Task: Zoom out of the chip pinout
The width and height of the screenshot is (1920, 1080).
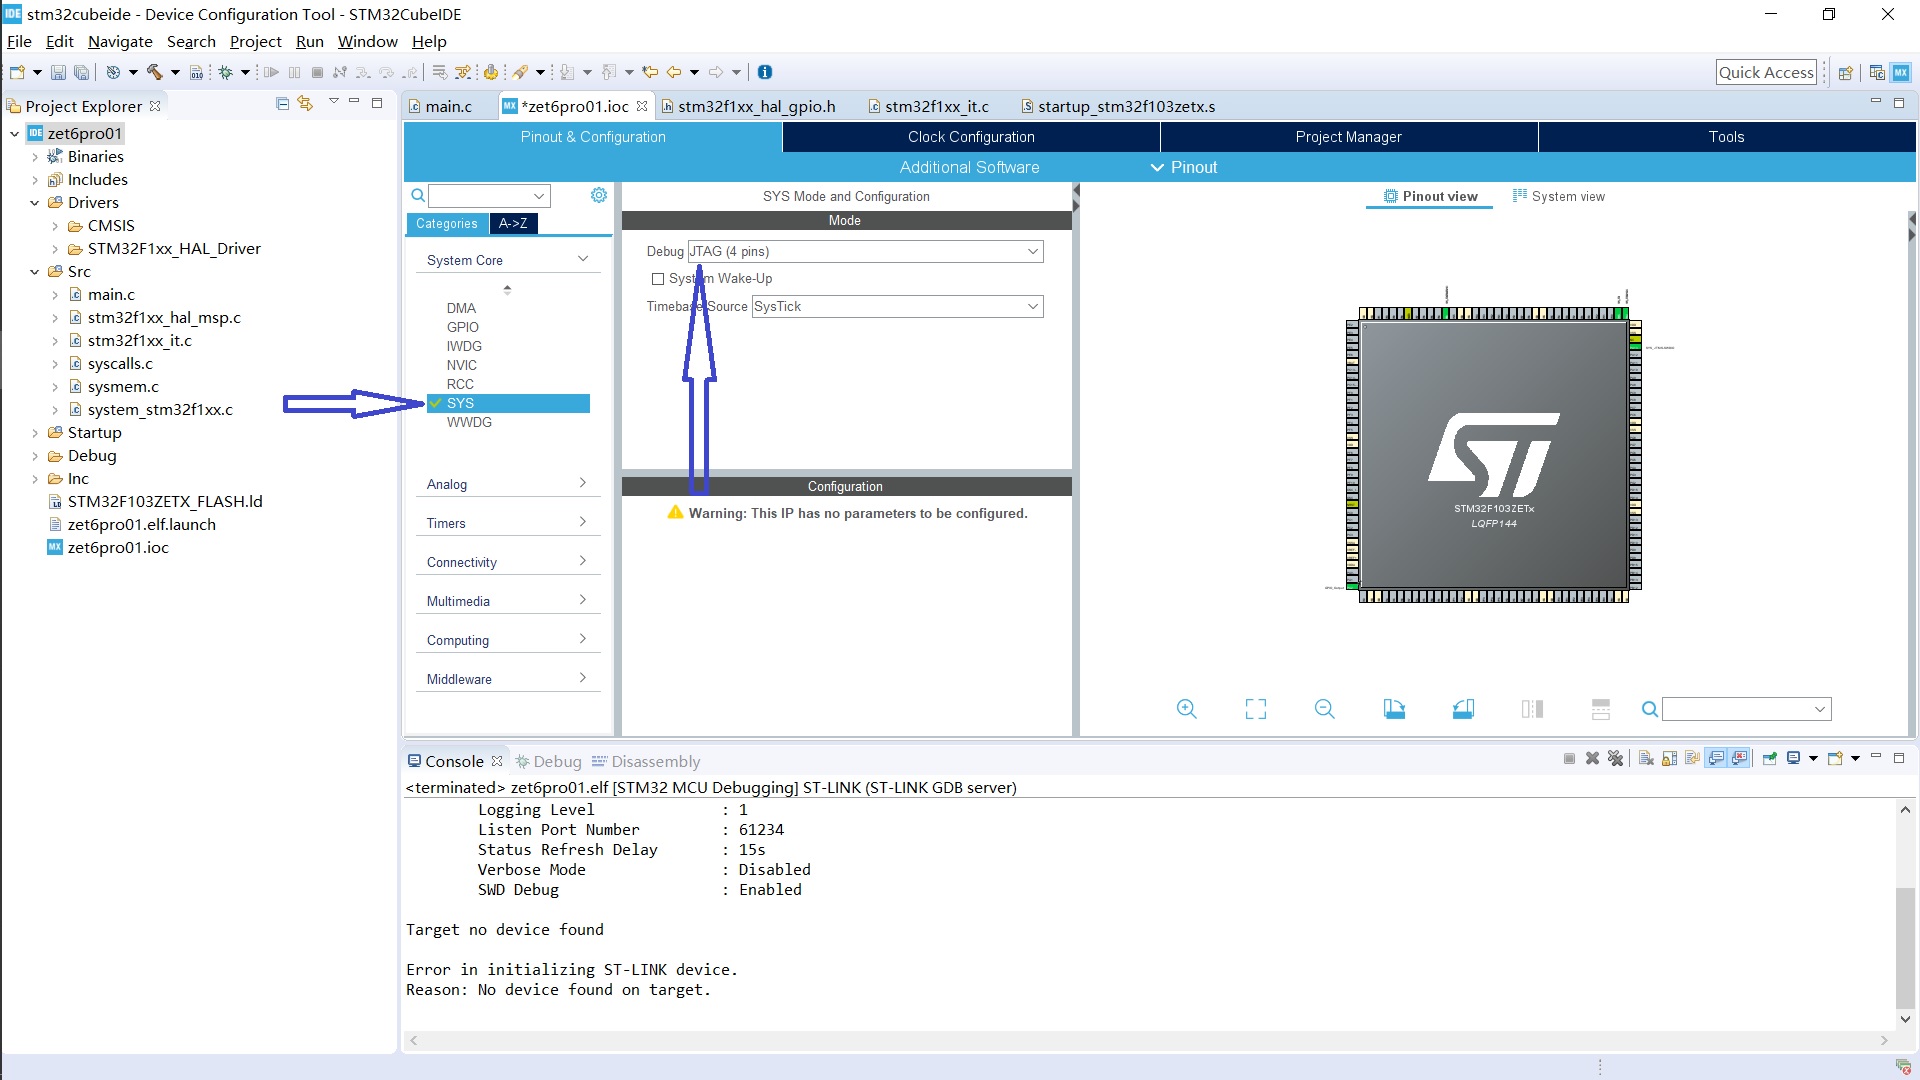Action: 1325,709
